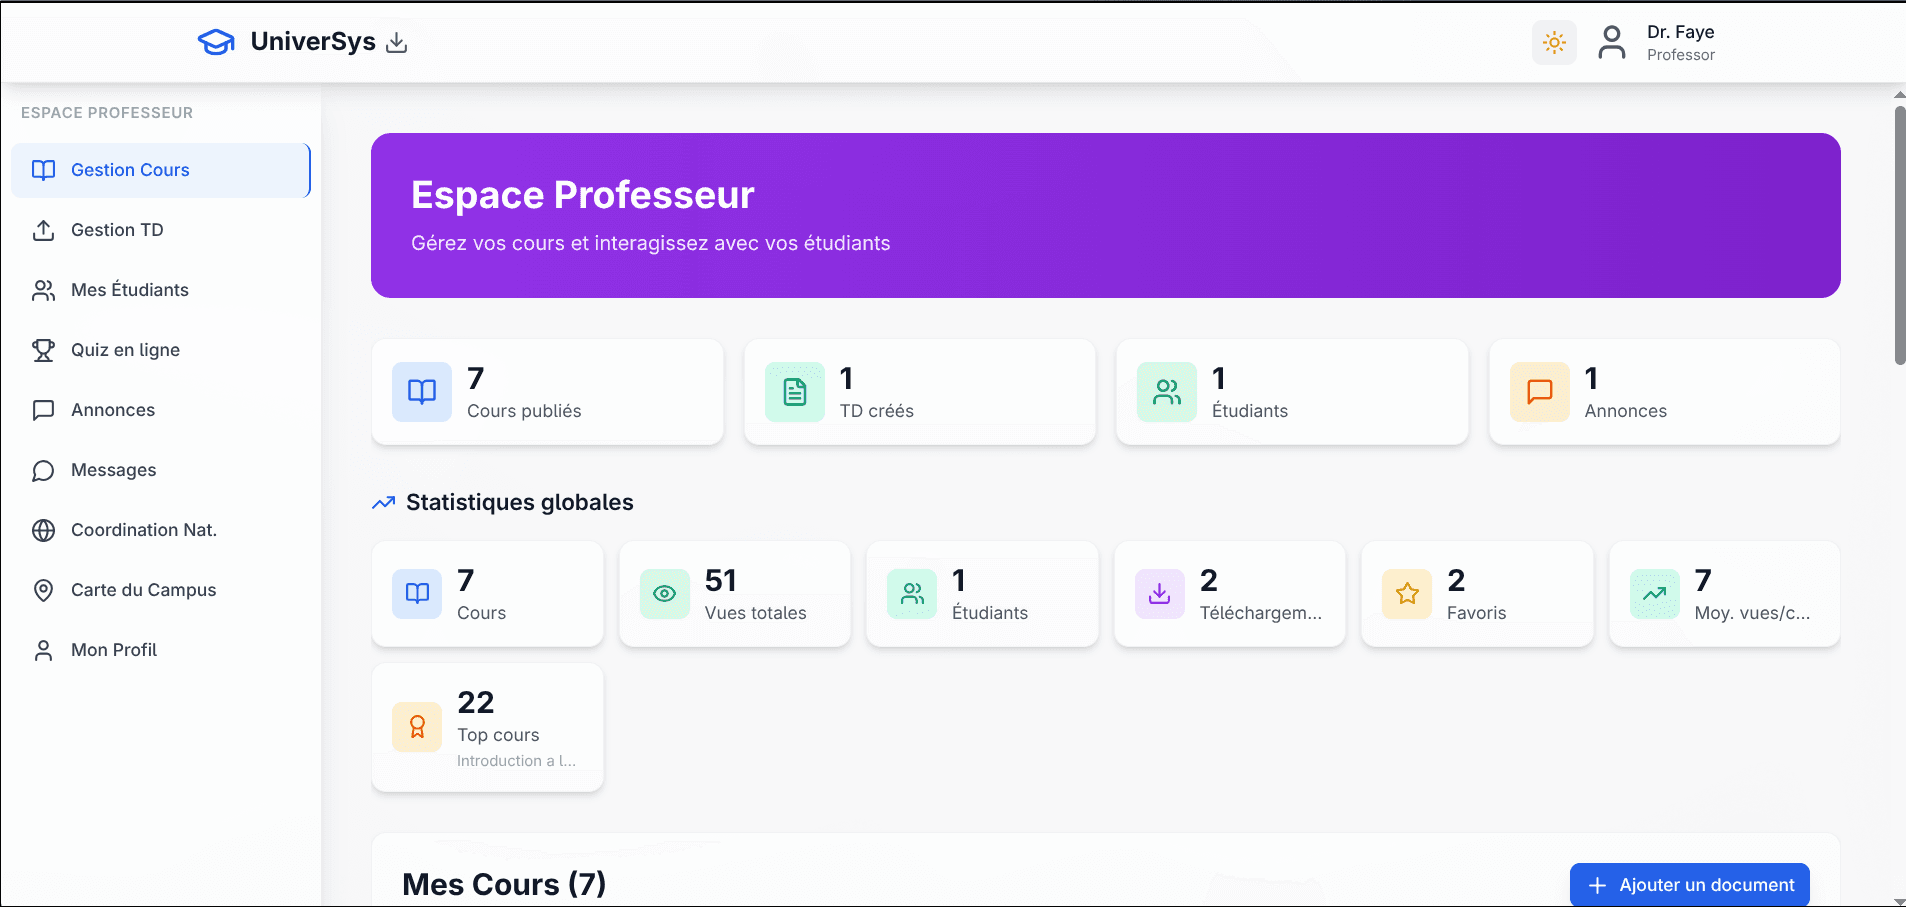Click the UniverSys title text
Screen dimensions: 1906x907
tap(313, 41)
